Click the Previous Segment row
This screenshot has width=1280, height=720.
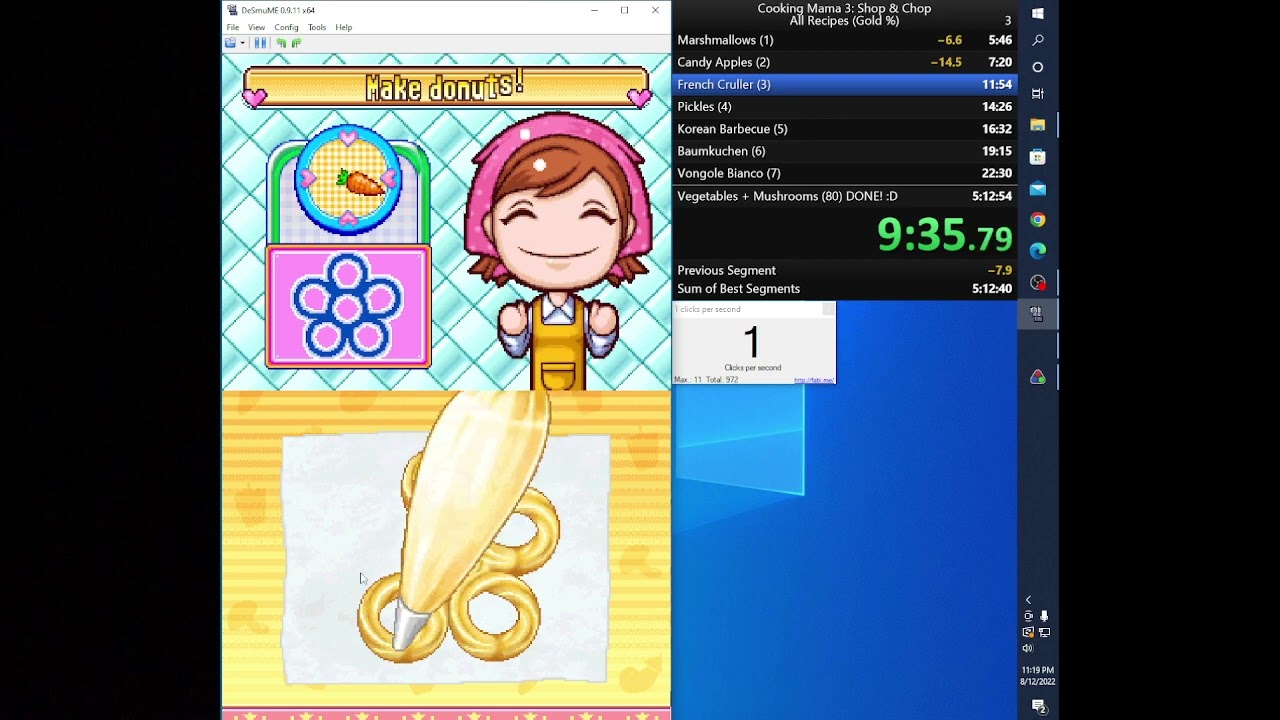coord(845,270)
